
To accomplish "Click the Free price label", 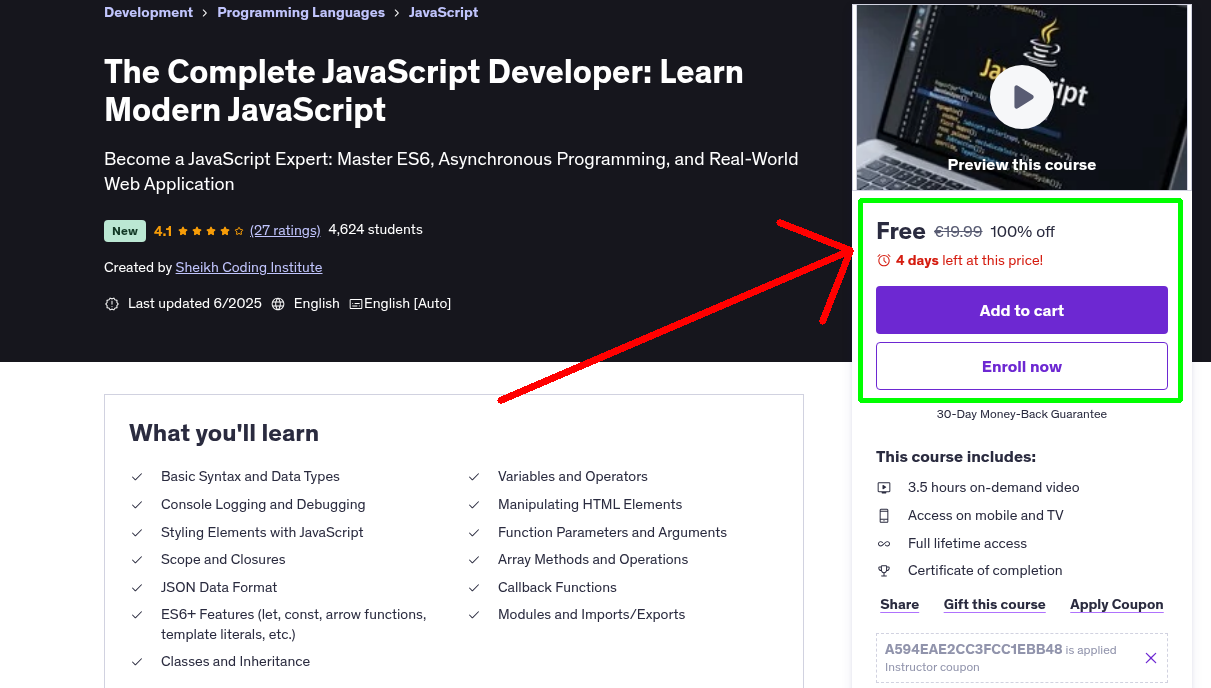I will 900,231.
